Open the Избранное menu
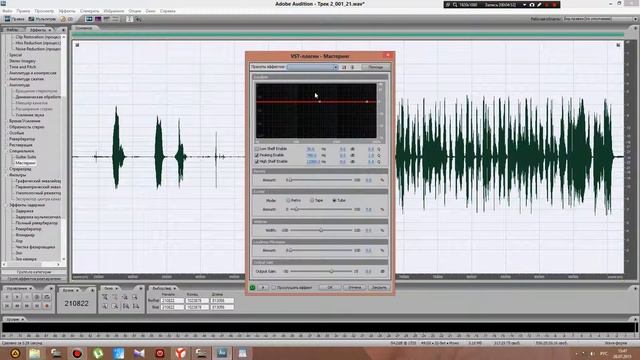The height and width of the screenshot is (360, 640). pyautogui.click(x=114, y=11)
